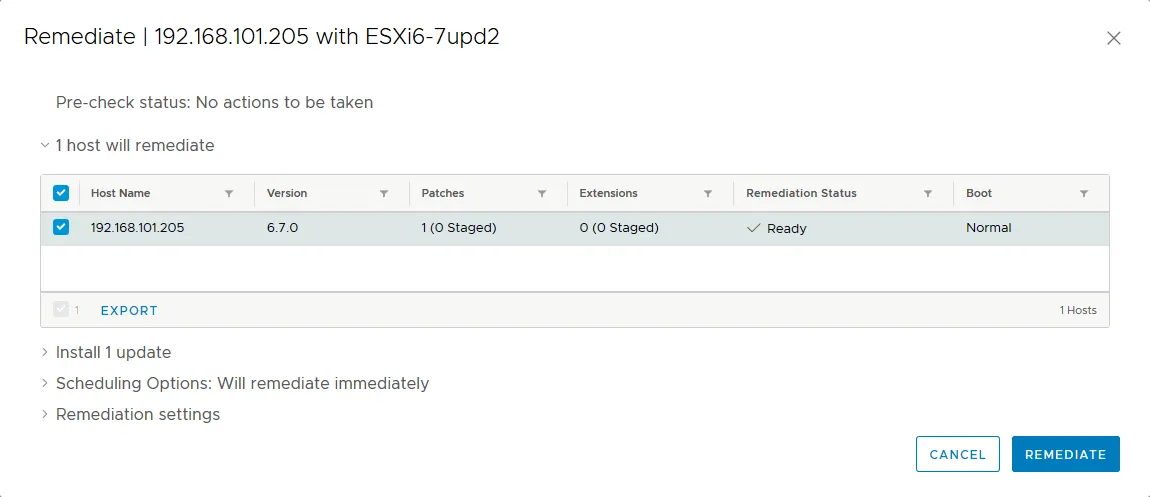Open the Version column filter
This screenshot has height=497, width=1150.
click(x=384, y=193)
